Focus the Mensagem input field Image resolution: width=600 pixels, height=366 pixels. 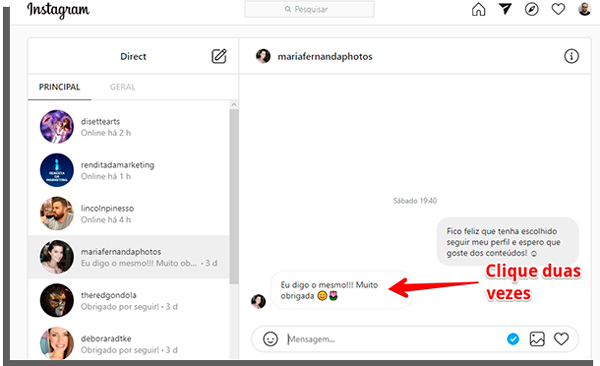point(394,339)
